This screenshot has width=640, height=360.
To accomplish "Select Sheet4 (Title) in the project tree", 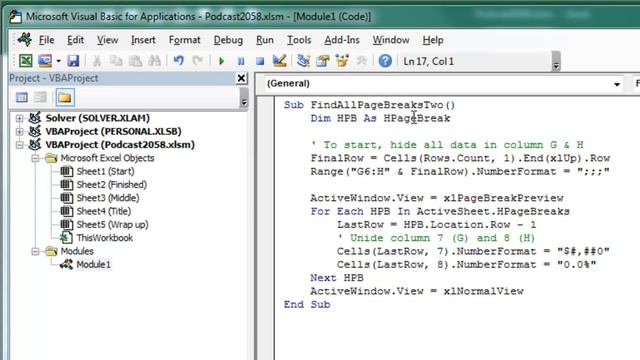I will pos(104,211).
